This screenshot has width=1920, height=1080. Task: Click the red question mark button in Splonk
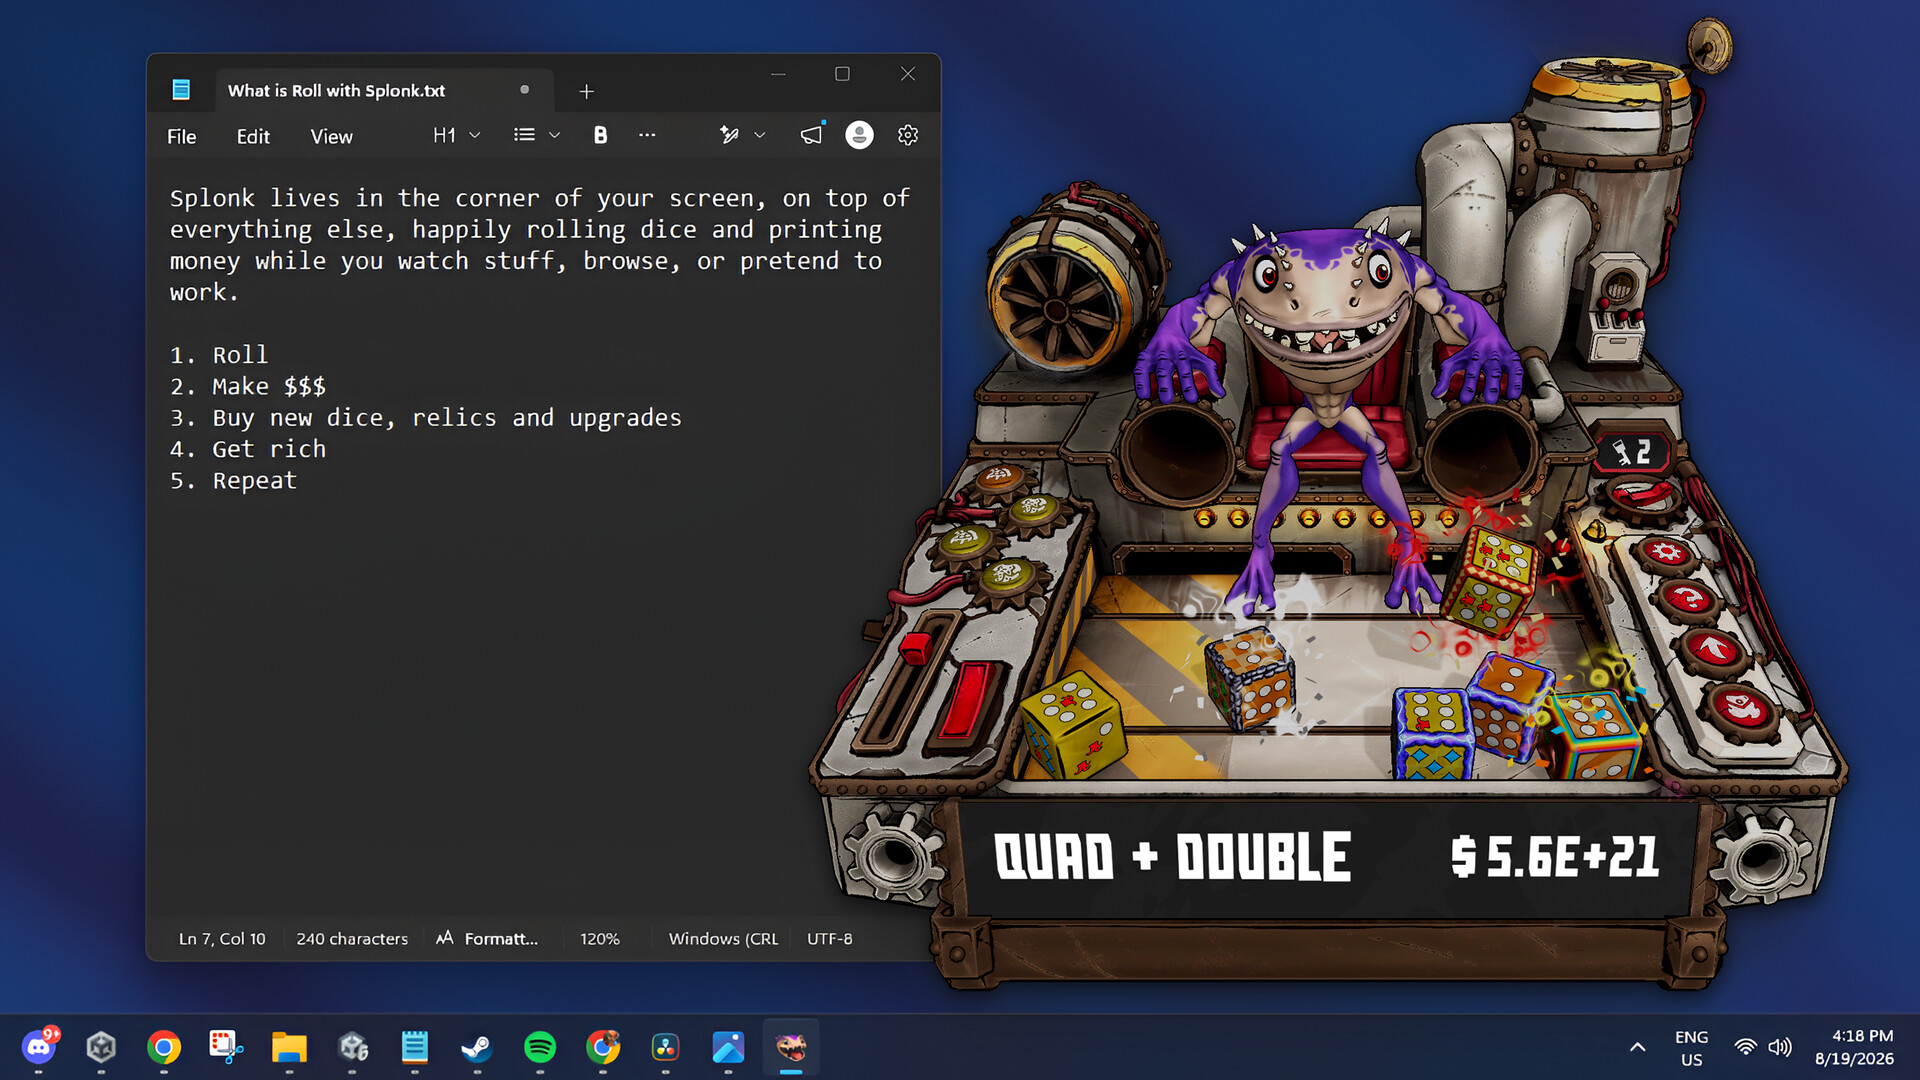[1690, 599]
